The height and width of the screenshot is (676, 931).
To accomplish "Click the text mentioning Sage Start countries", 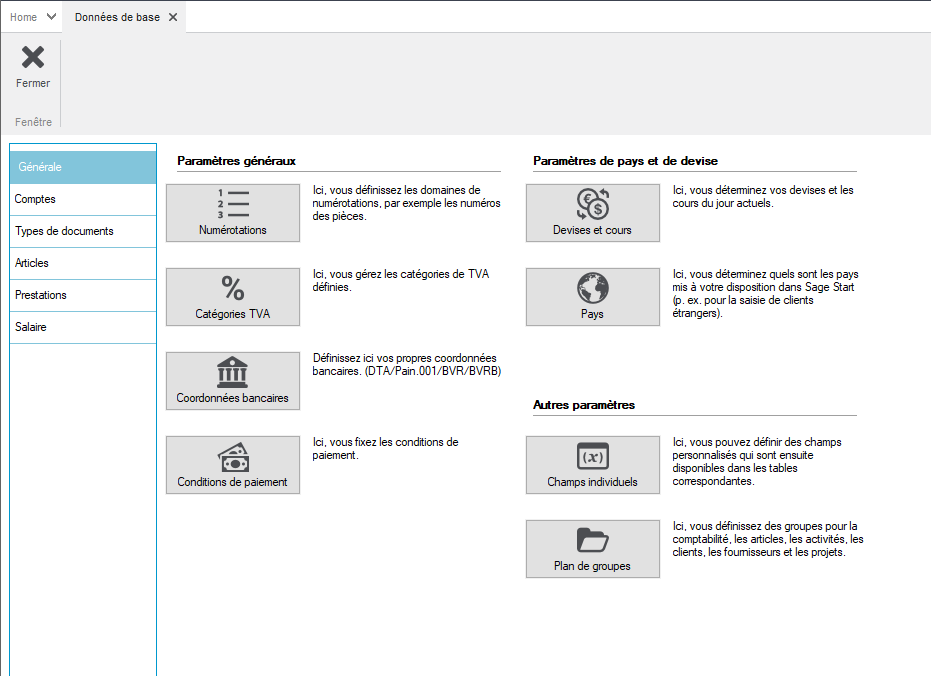I will pyautogui.click(x=765, y=293).
